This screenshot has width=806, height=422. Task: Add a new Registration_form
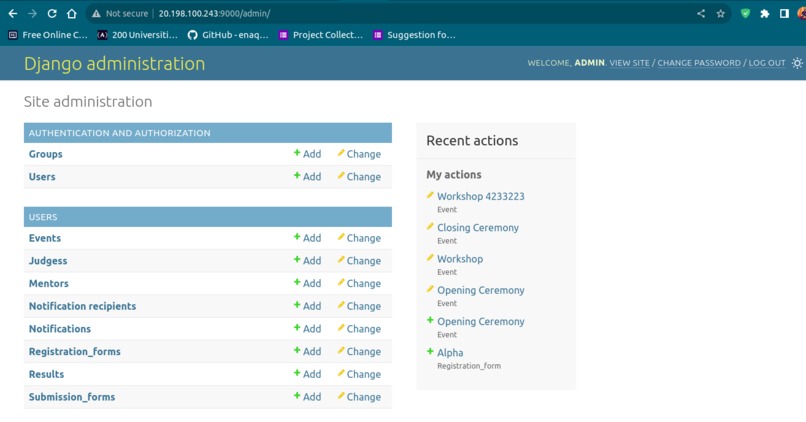coord(307,352)
